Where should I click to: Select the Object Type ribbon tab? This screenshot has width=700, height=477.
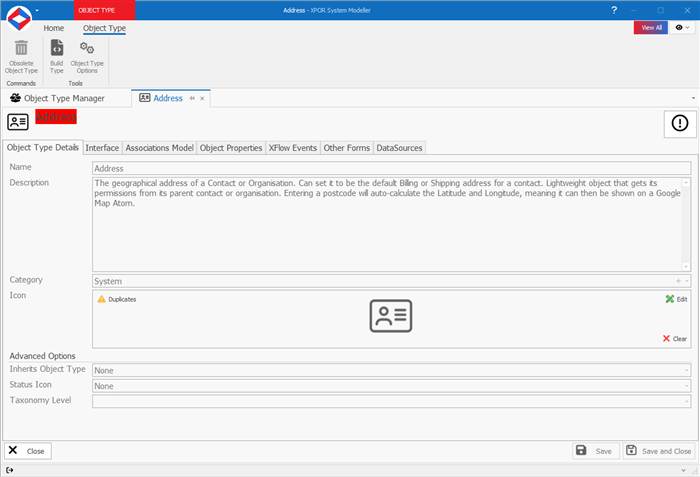point(104,28)
